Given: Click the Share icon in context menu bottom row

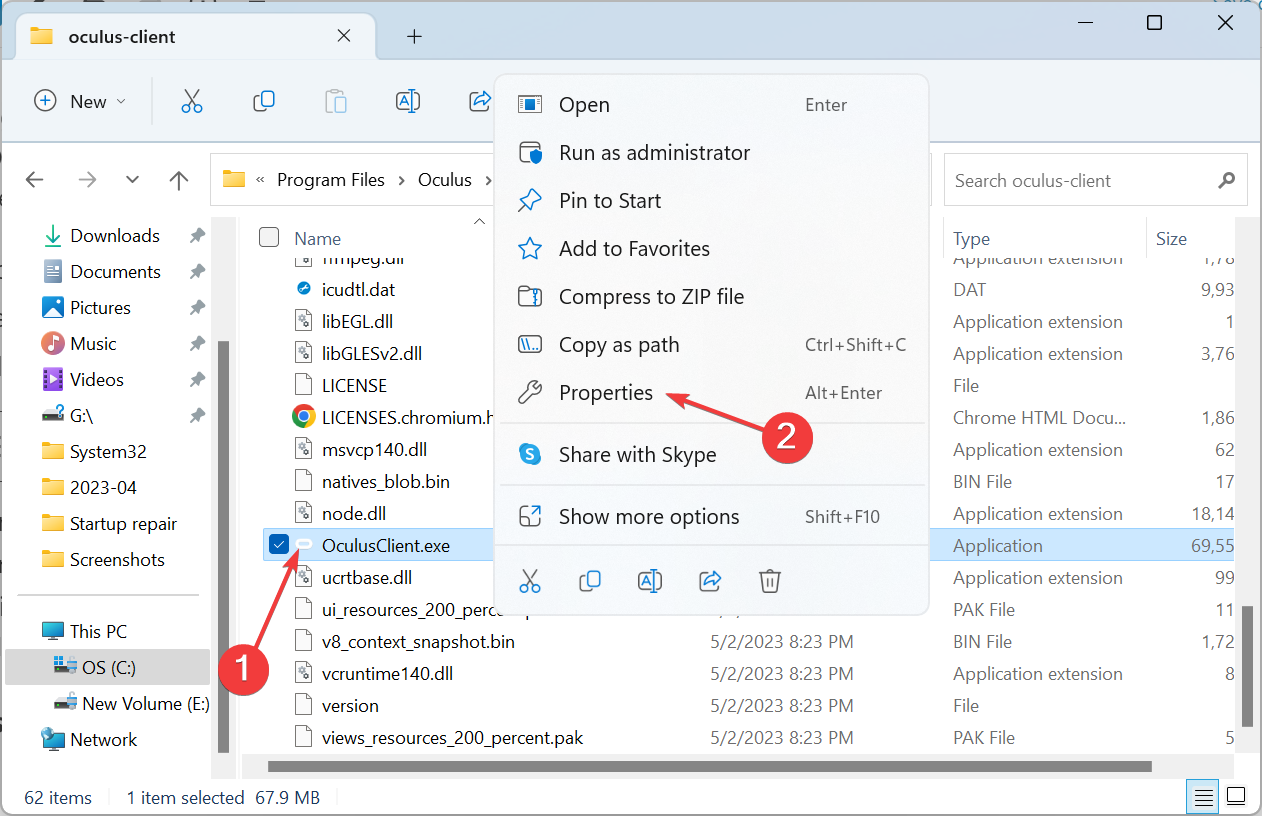Looking at the screenshot, I should tap(710, 580).
